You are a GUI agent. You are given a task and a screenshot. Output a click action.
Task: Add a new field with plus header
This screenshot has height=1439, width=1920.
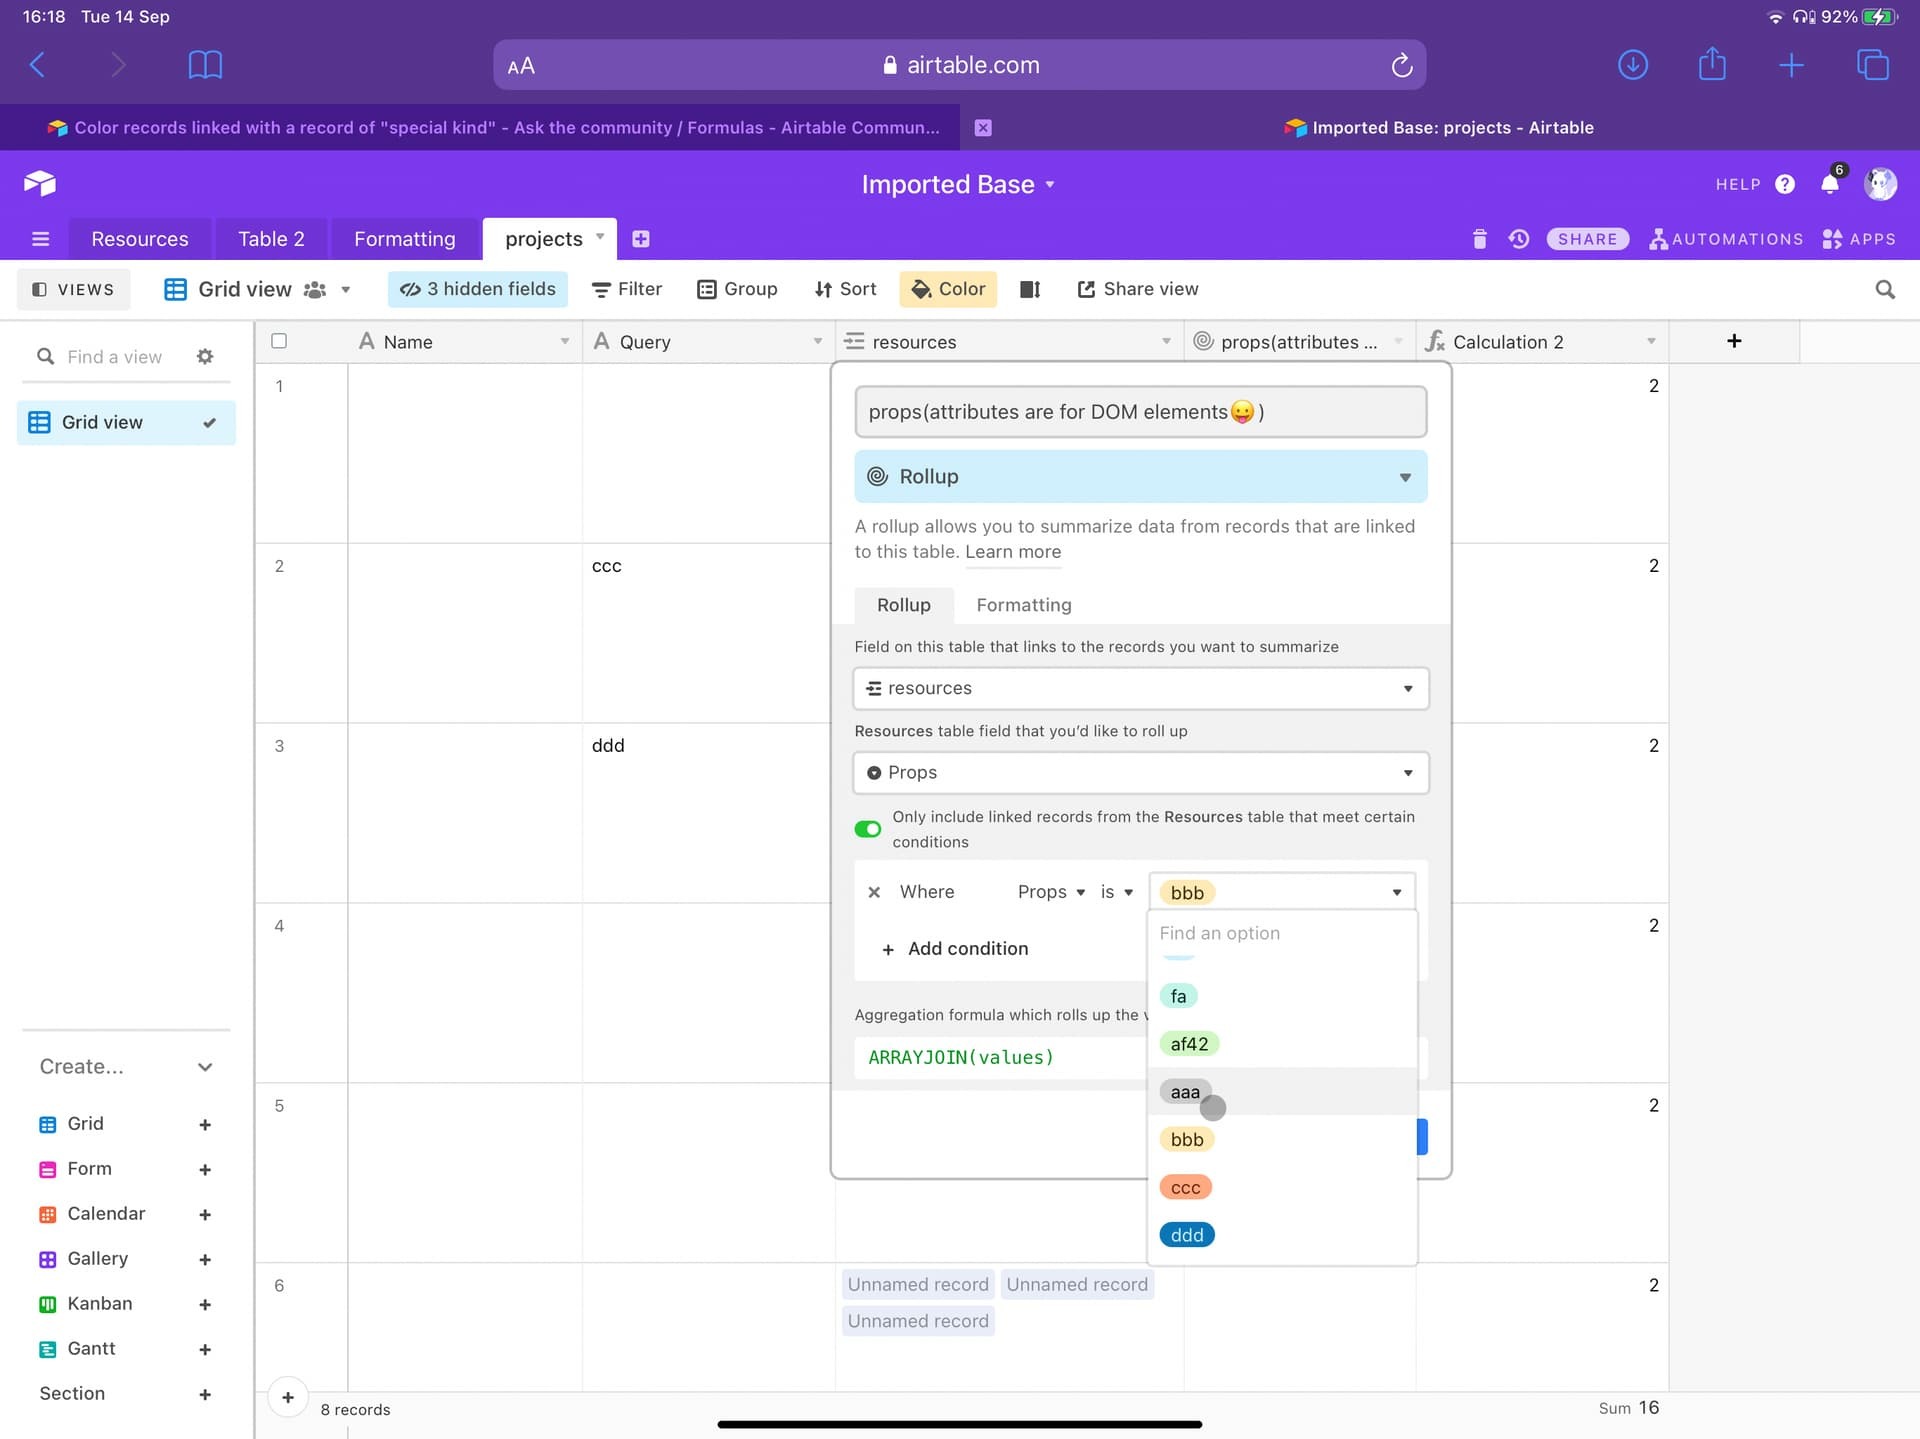(1734, 341)
